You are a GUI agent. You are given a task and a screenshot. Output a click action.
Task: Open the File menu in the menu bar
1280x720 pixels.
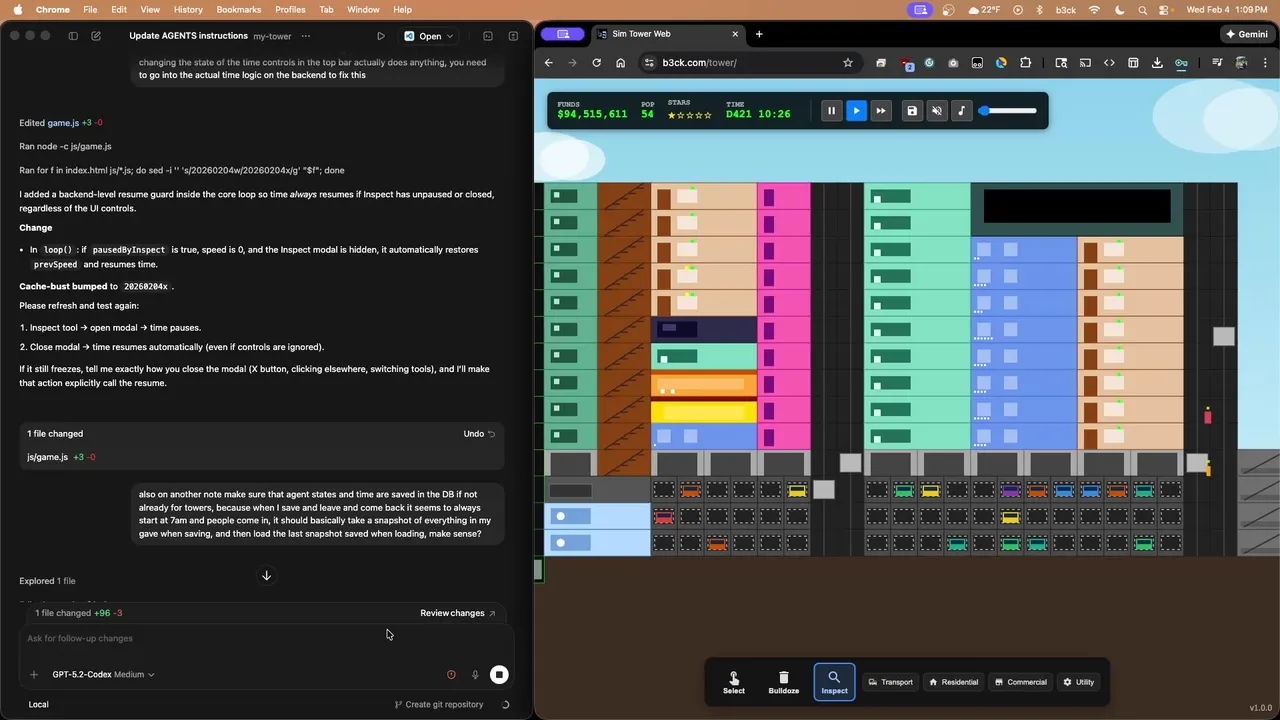[90, 9]
